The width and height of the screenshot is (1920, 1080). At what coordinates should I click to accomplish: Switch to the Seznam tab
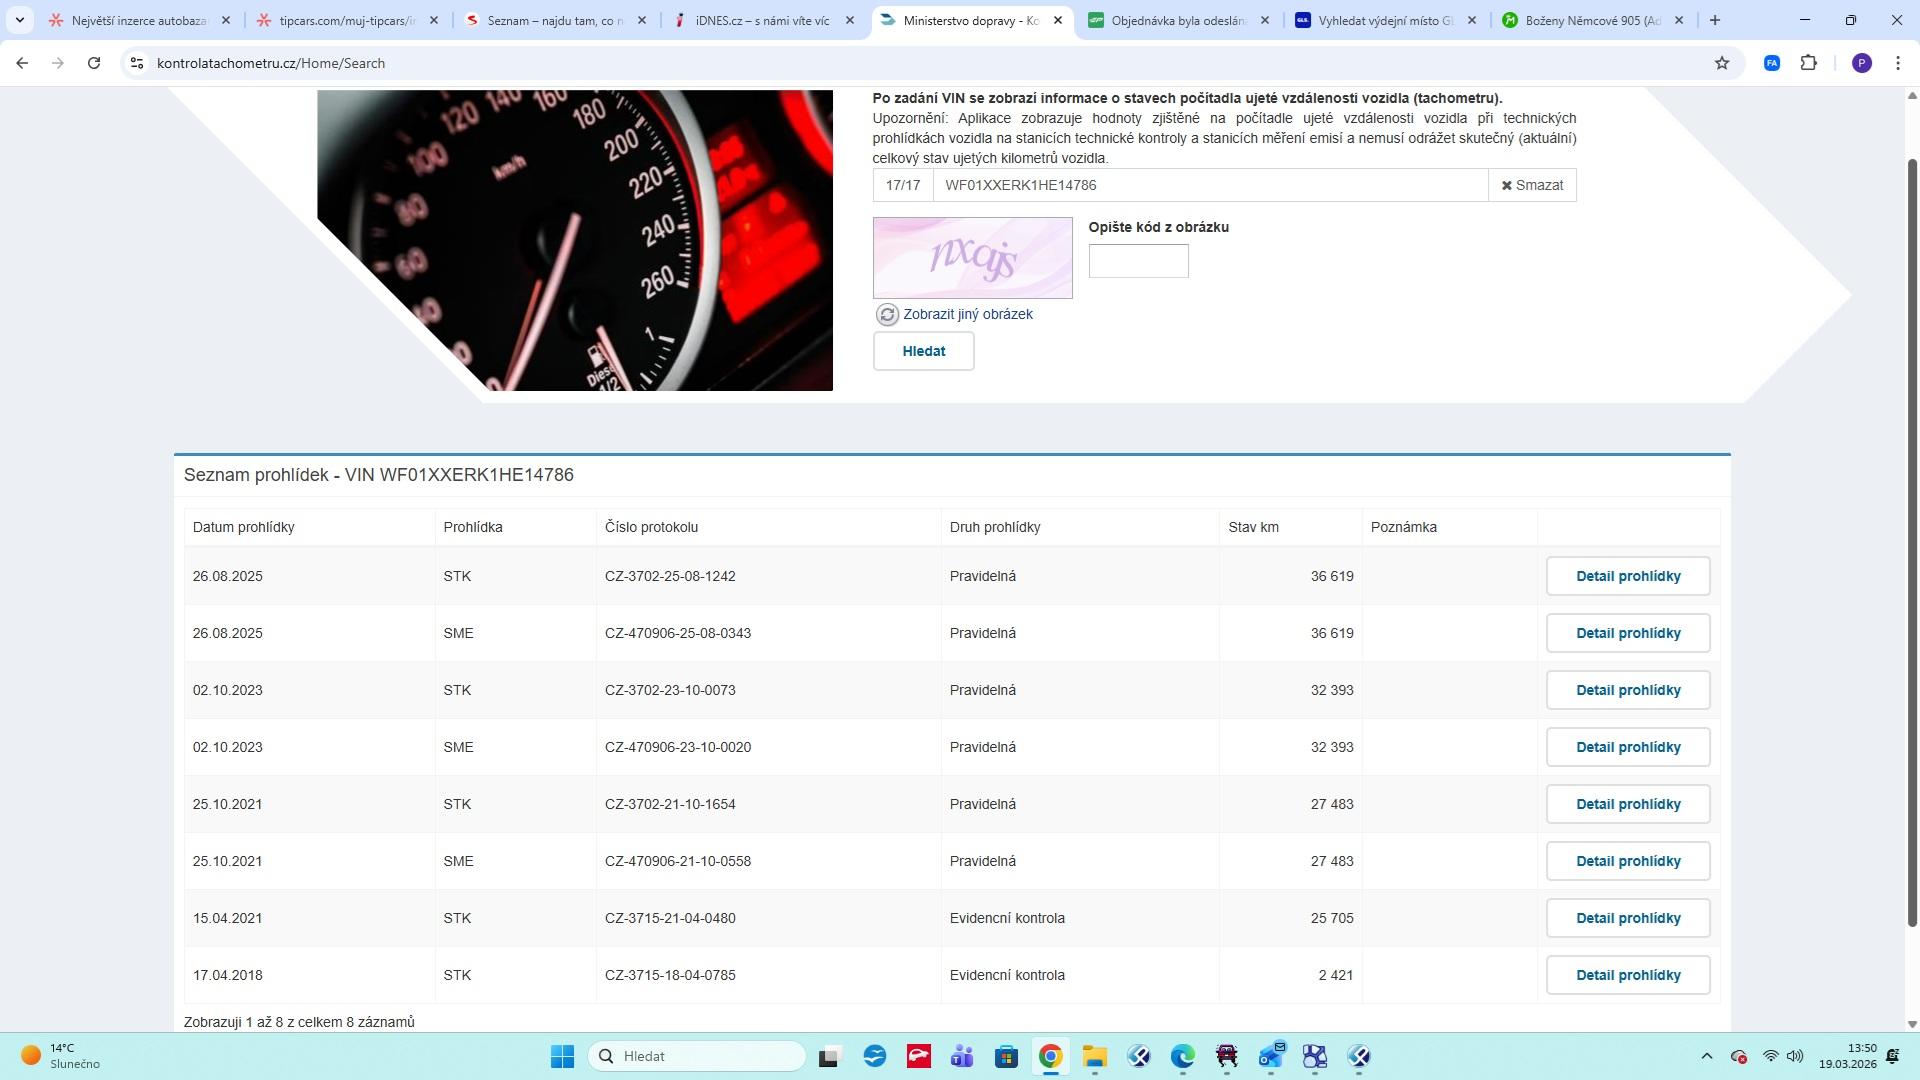(x=555, y=20)
